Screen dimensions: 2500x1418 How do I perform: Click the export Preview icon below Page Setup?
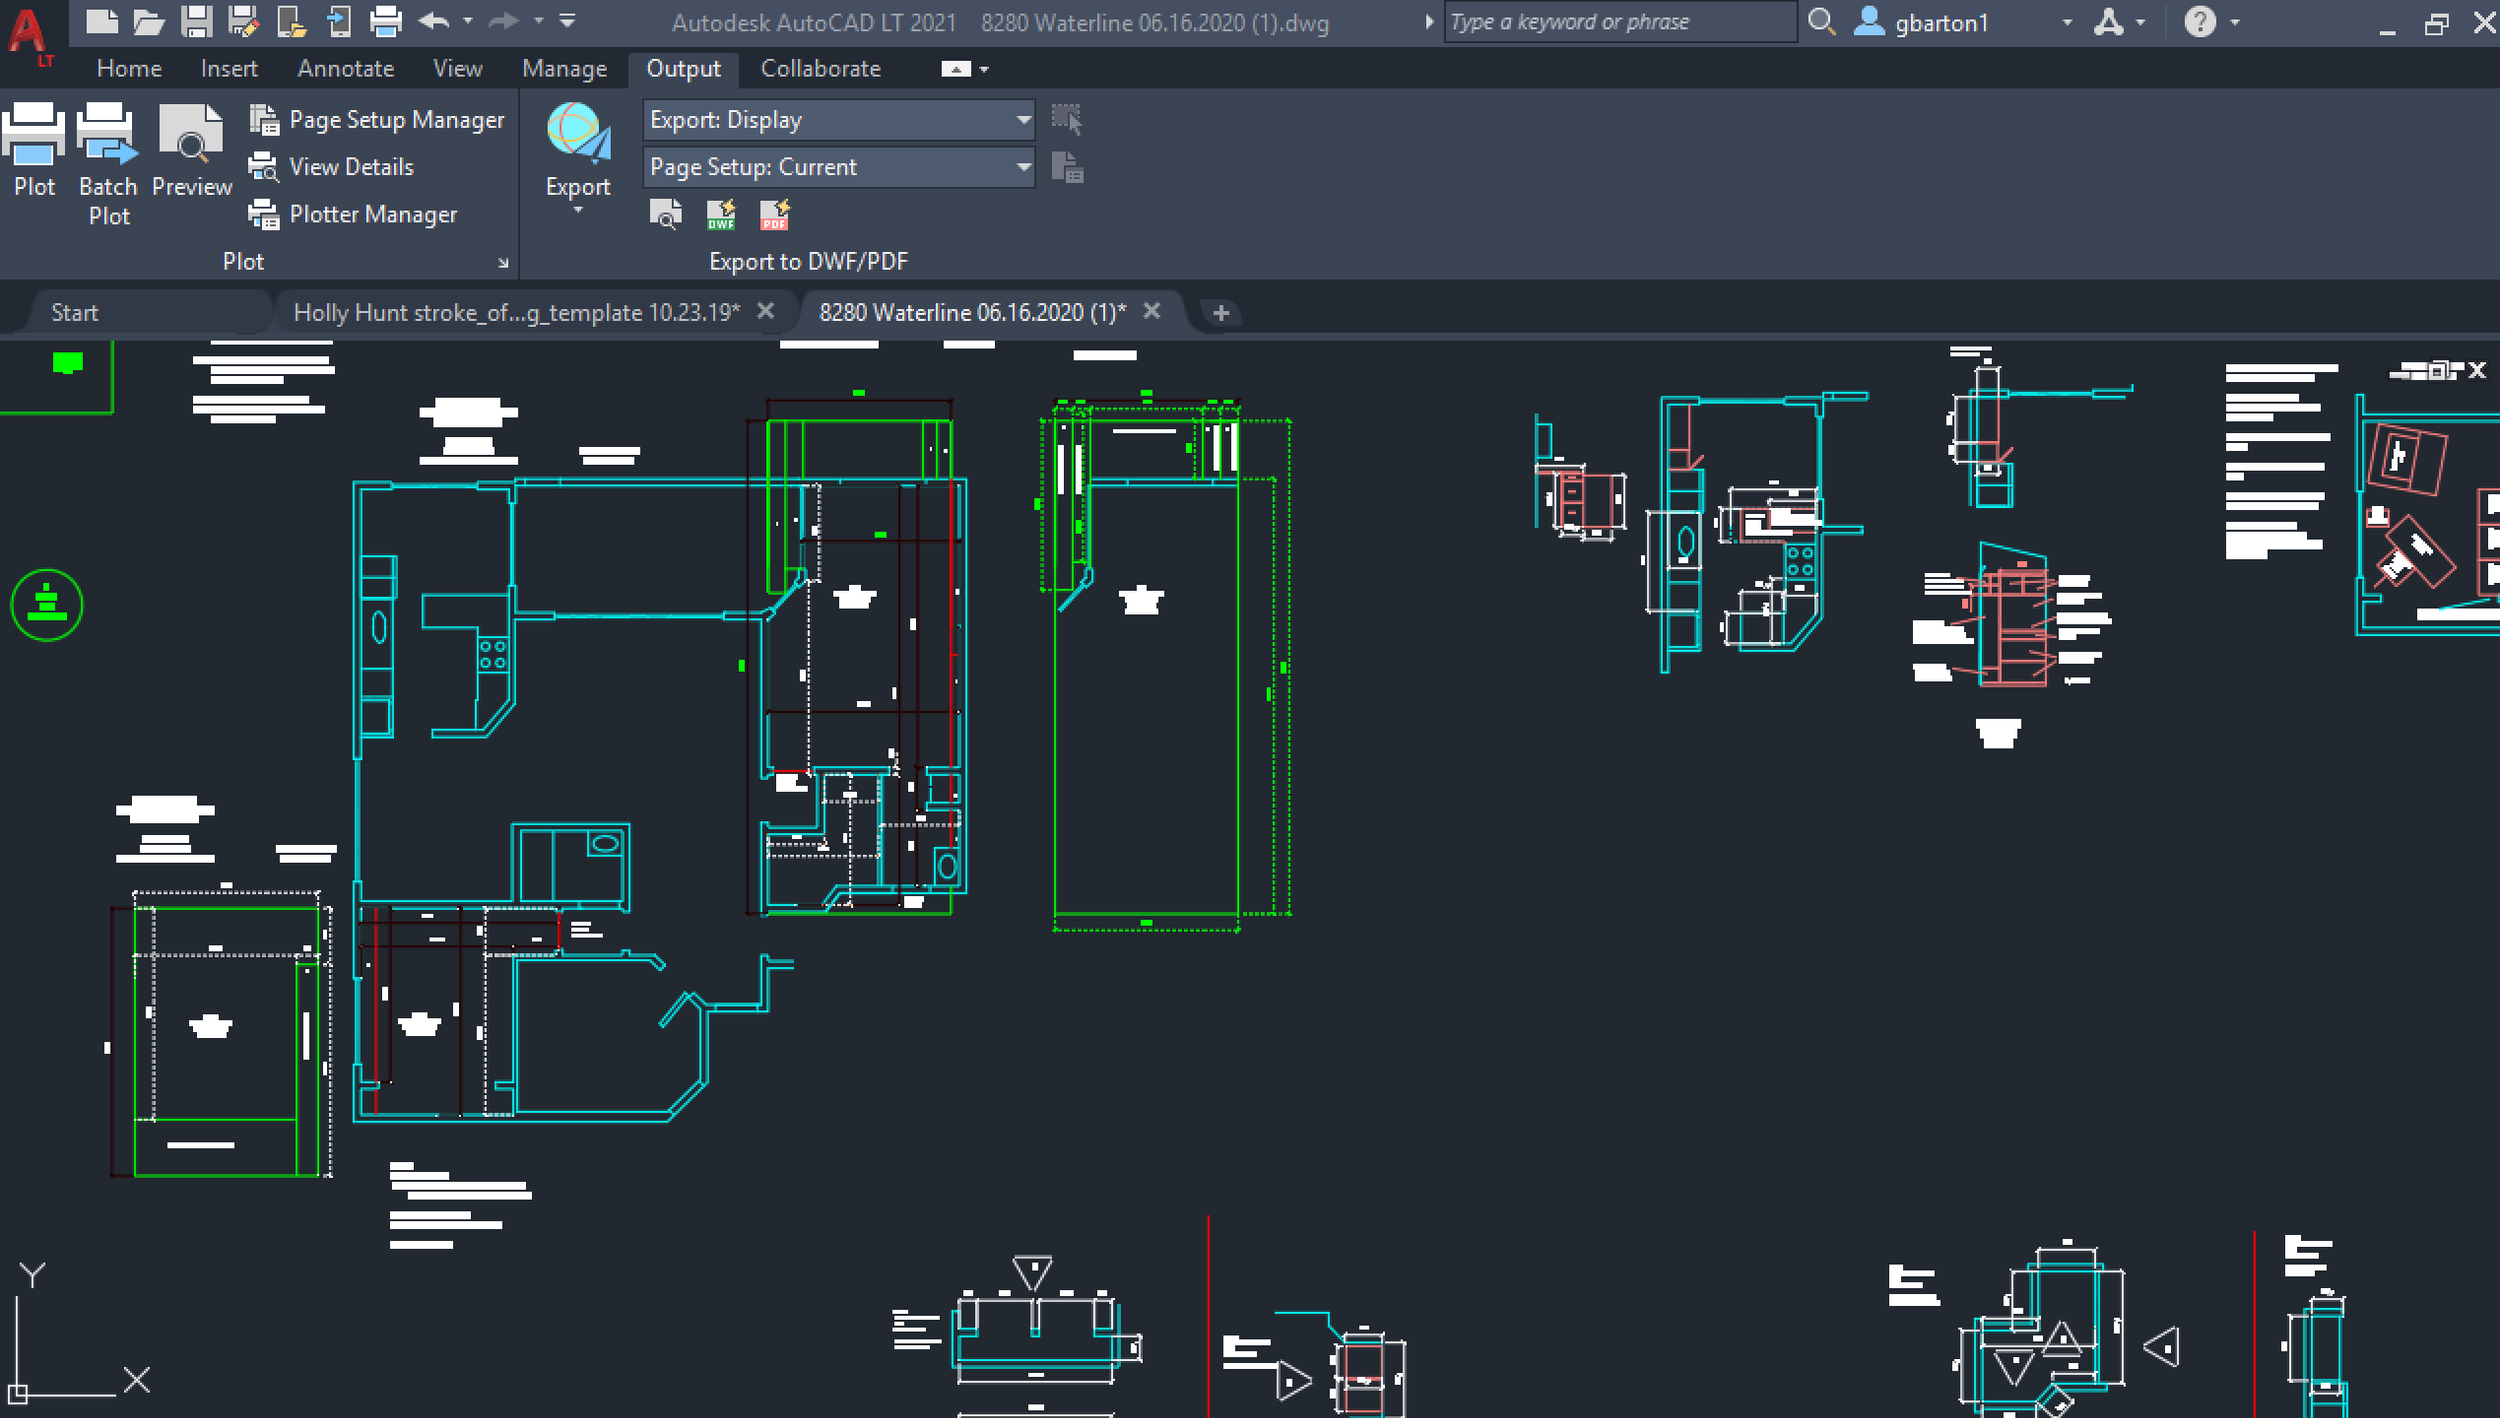pos(666,214)
